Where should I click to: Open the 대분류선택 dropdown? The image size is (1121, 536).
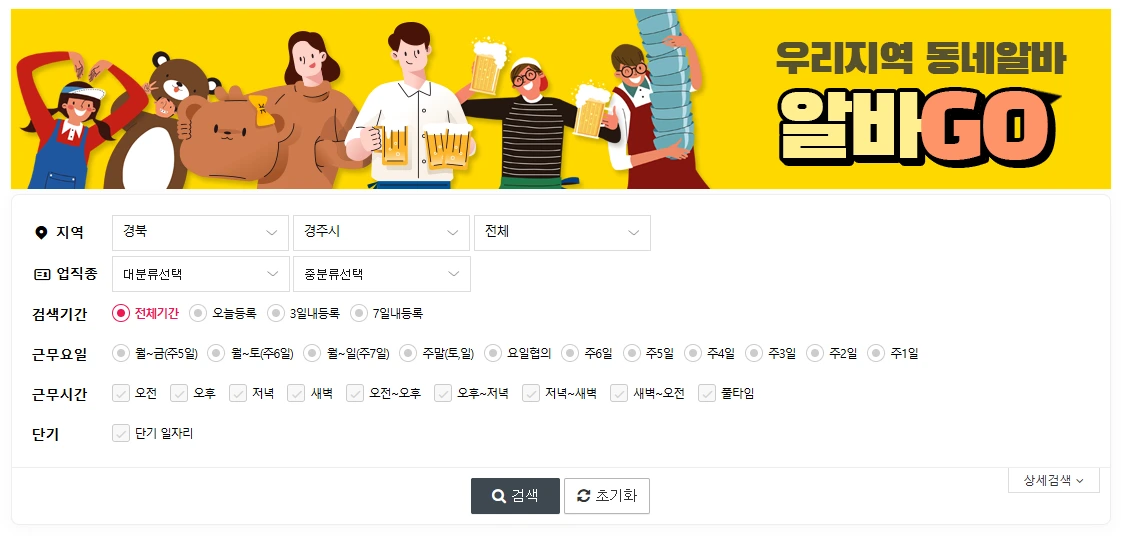[200, 274]
